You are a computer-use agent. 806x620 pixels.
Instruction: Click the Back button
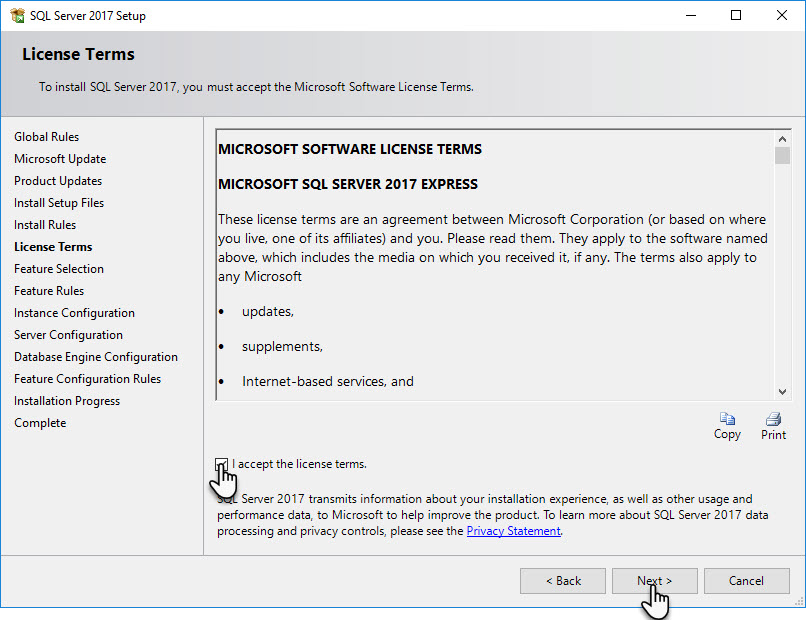point(563,581)
